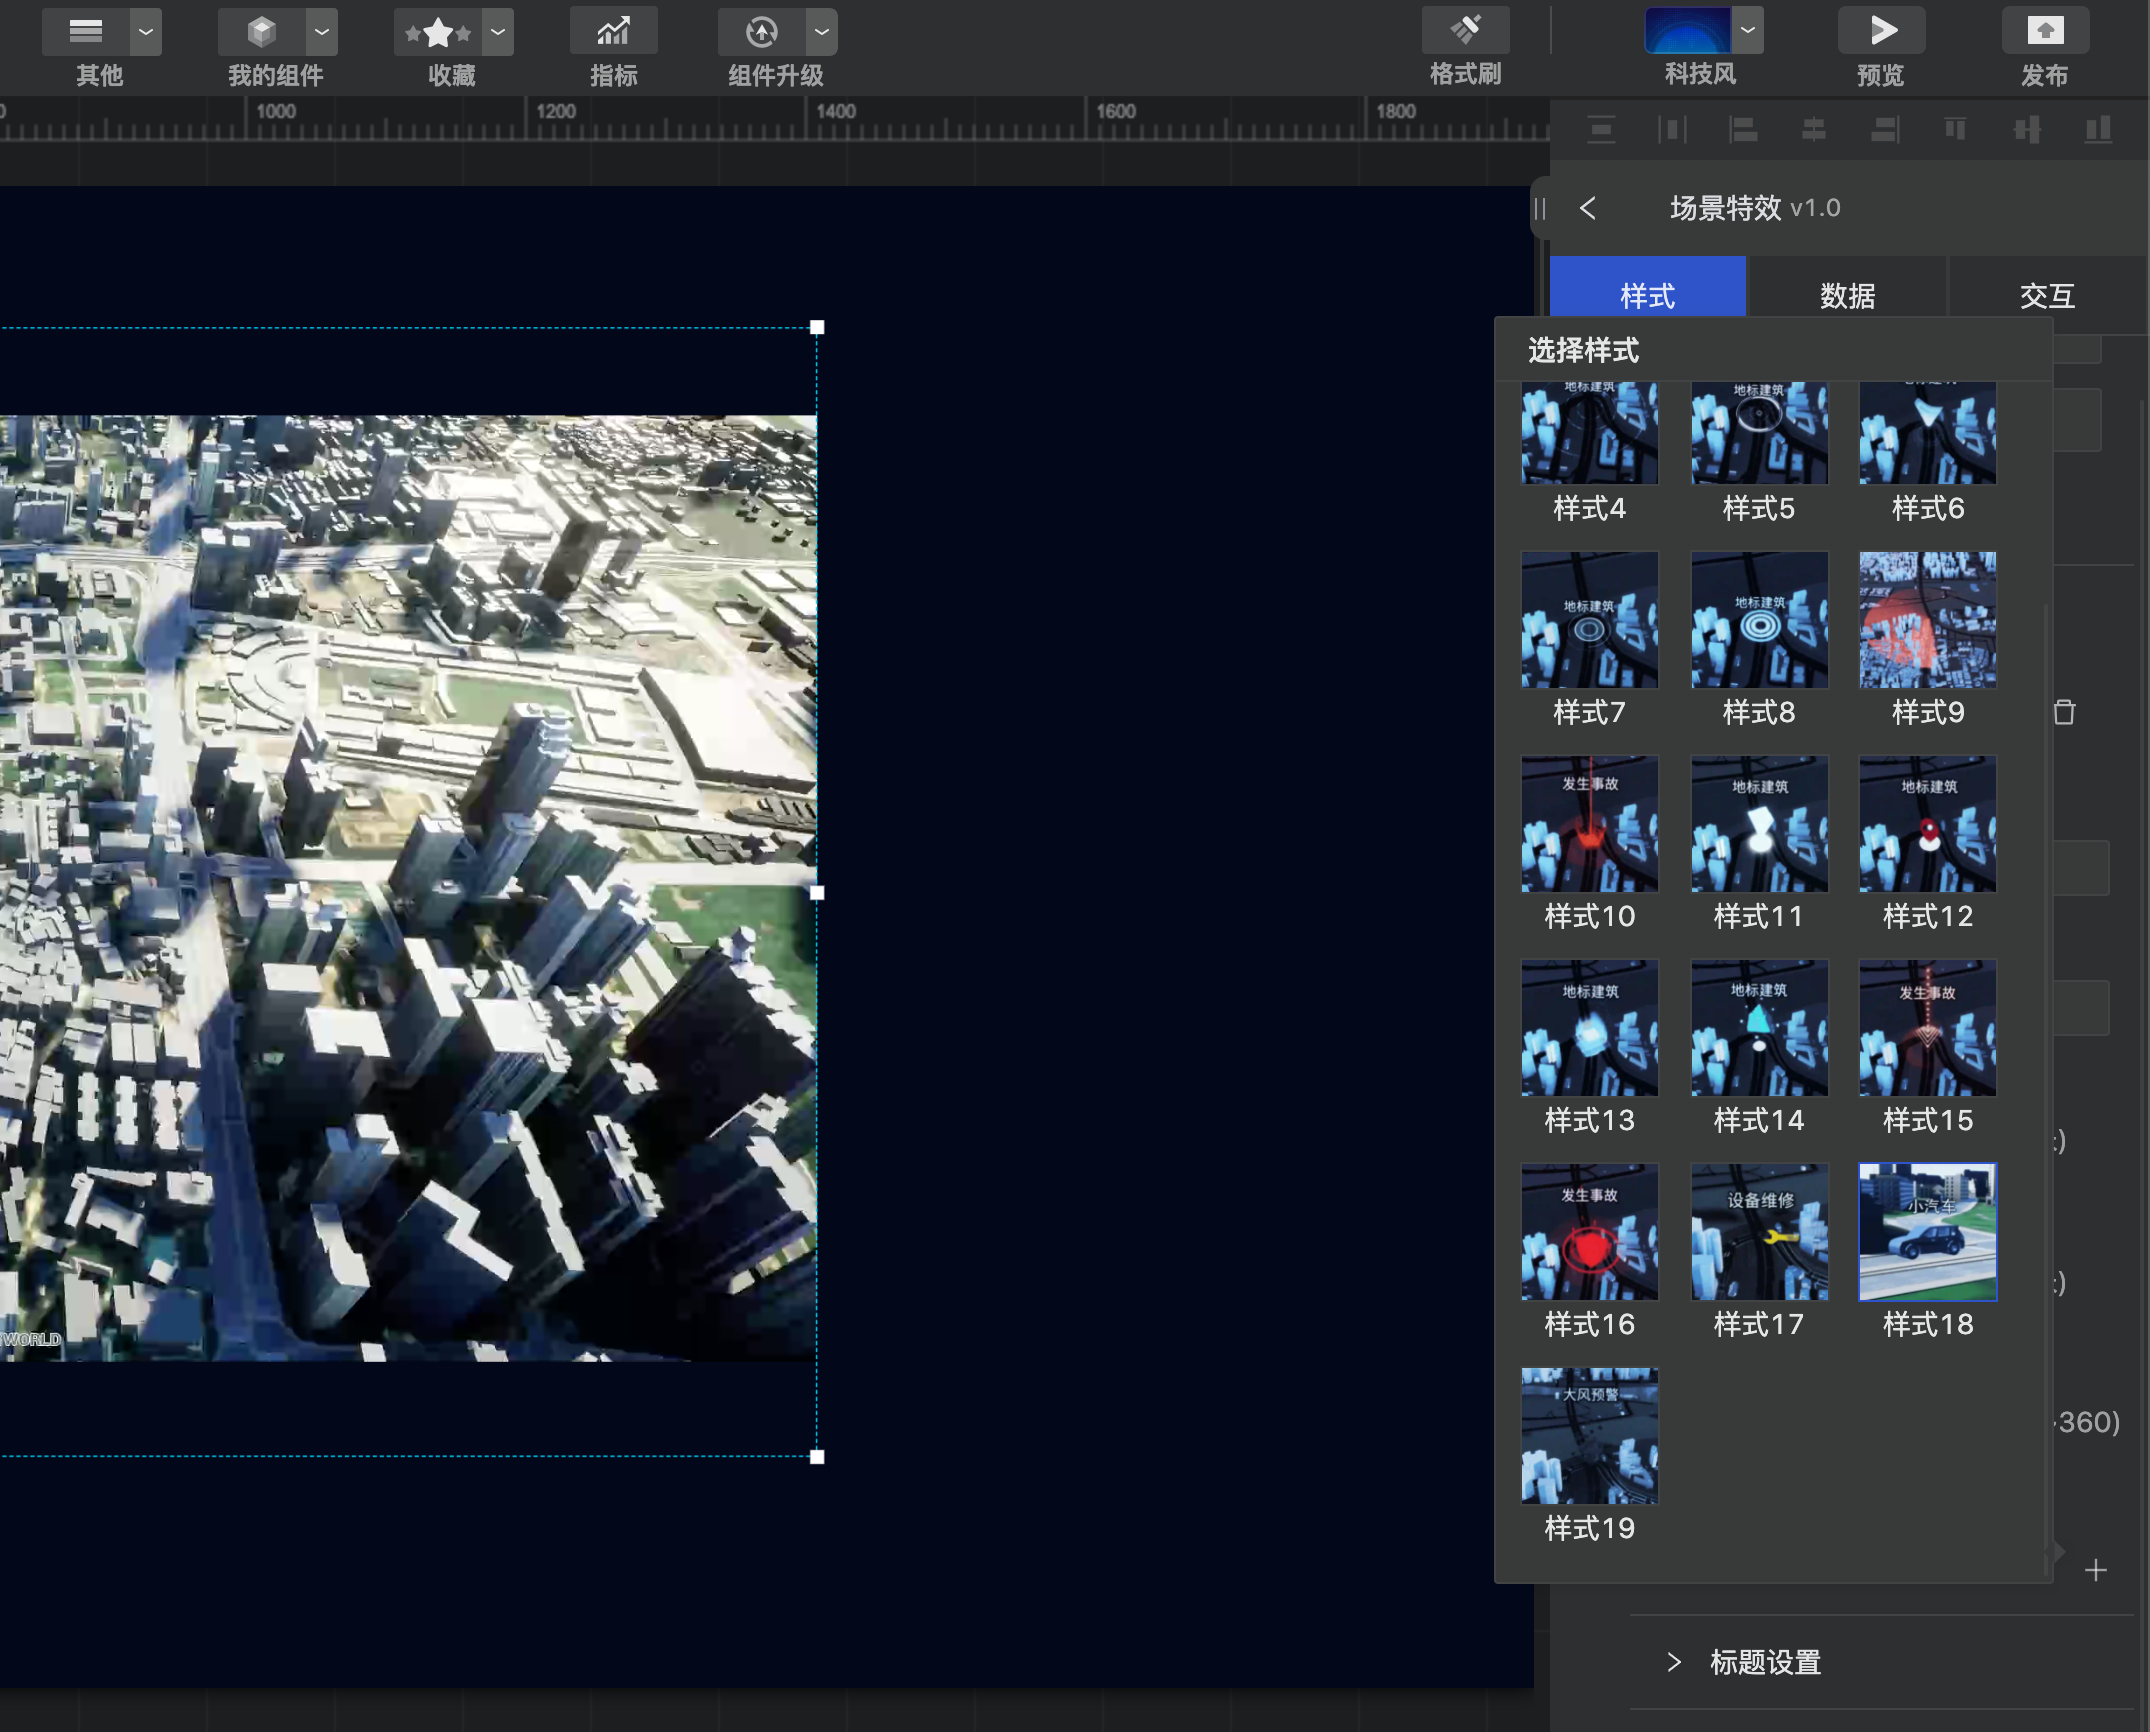Choose 样式16 red shield style
The width and height of the screenshot is (2150, 1732).
[x=1590, y=1232]
